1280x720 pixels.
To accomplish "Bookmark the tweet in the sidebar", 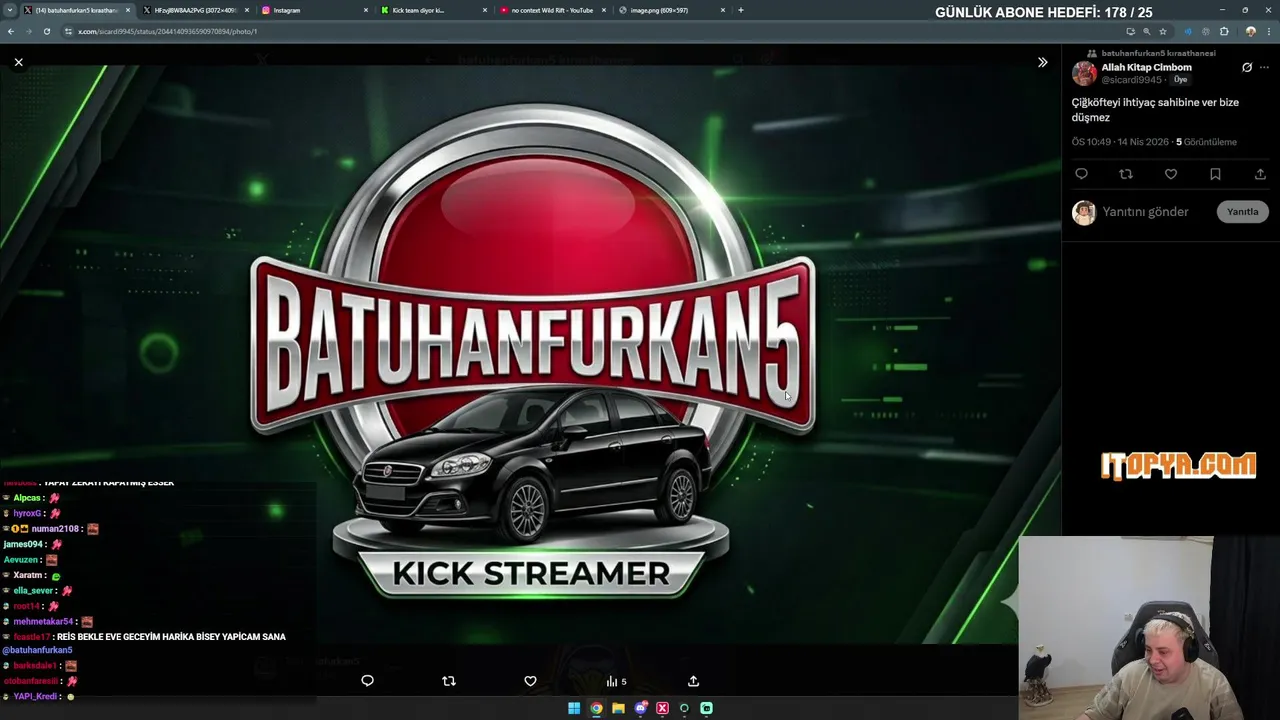I will point(1215,174).
